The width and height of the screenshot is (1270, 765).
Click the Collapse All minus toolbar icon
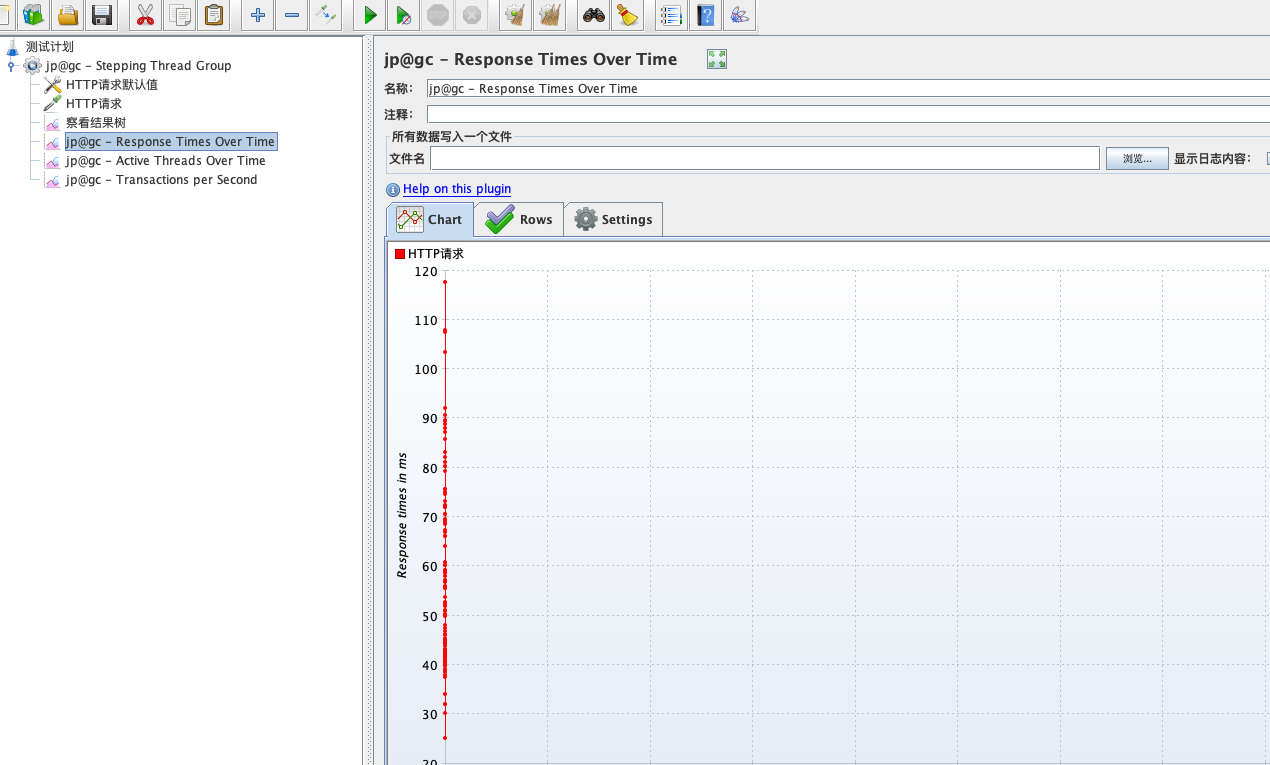(291, 15)
